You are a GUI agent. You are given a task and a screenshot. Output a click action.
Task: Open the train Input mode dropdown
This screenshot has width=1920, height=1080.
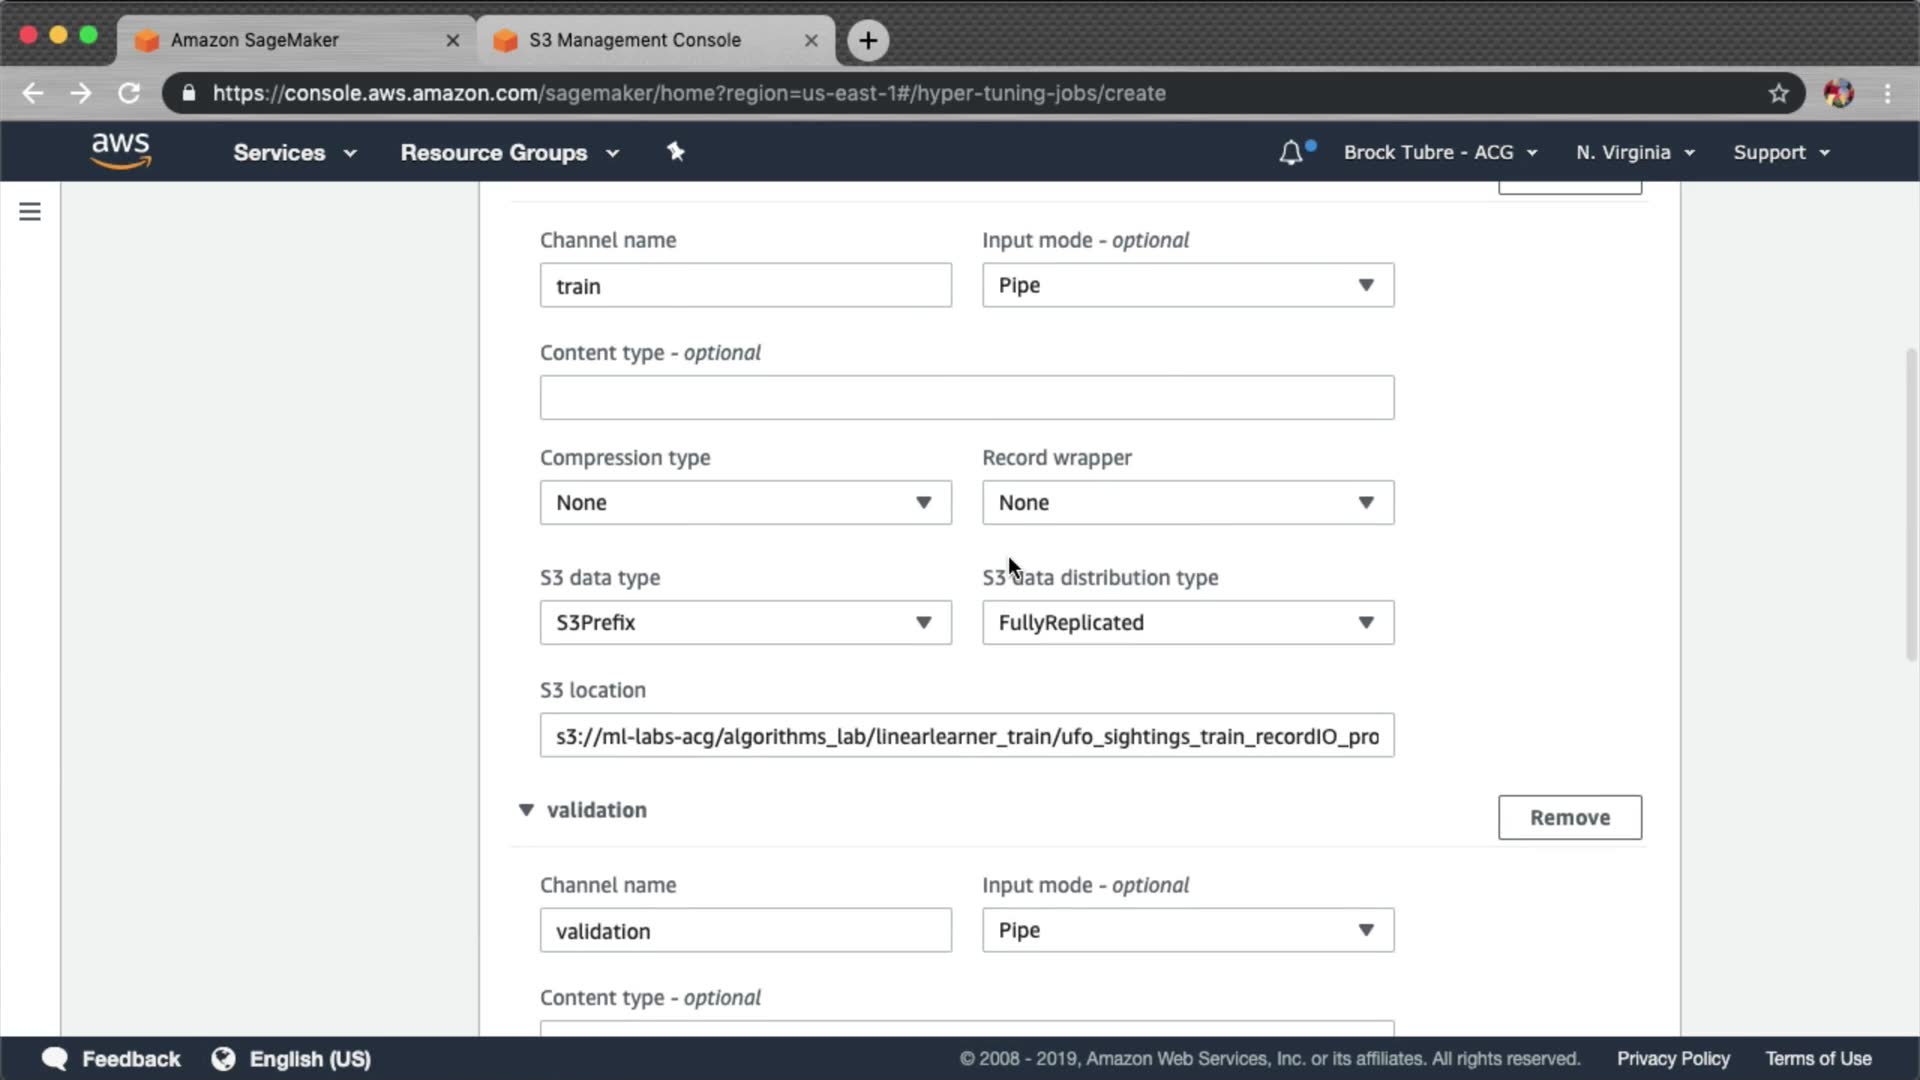coord(1187,285)
